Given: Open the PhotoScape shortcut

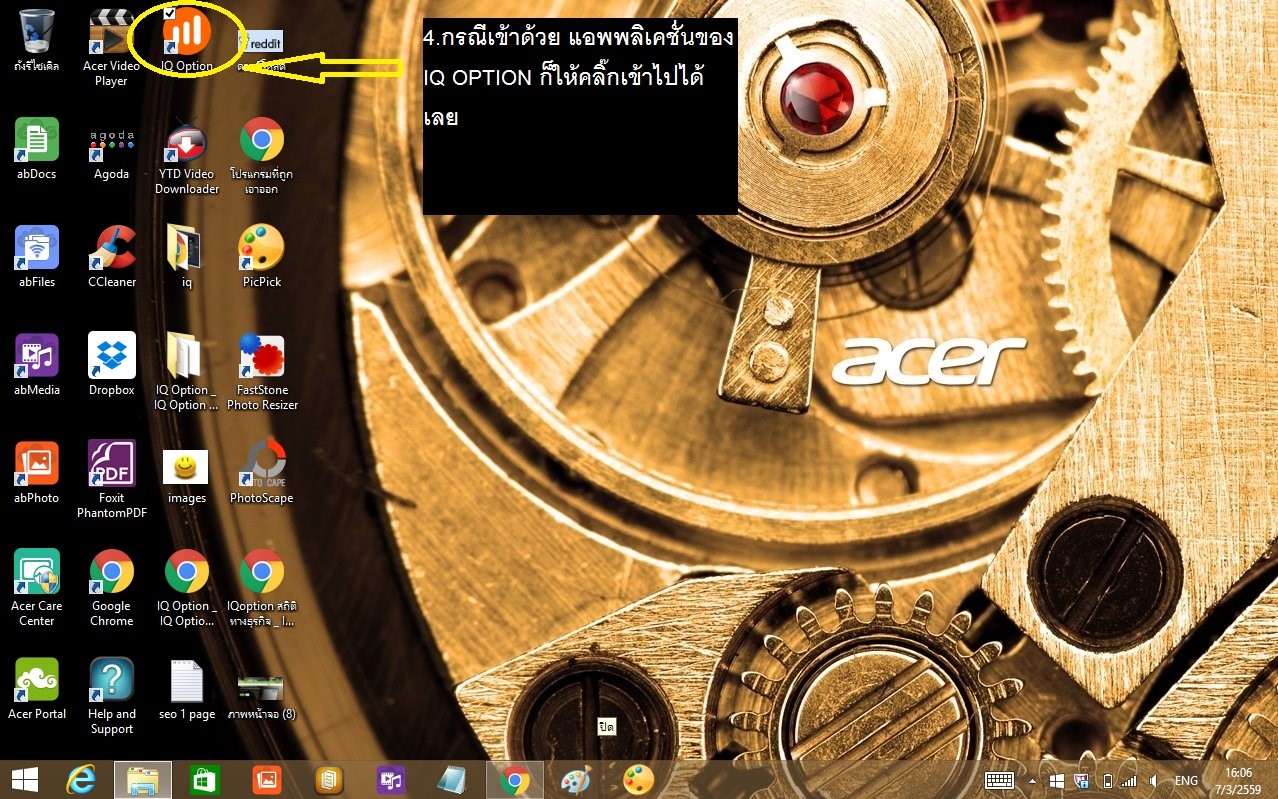Looking at the screenshot, I should [x=261, y=463].
